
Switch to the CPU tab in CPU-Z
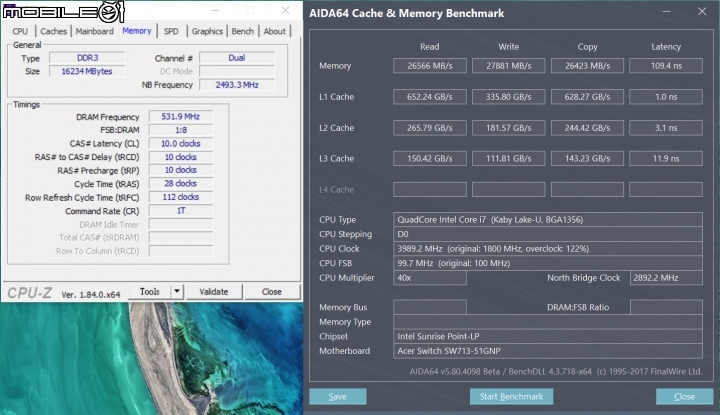click(x=20, y=31)
